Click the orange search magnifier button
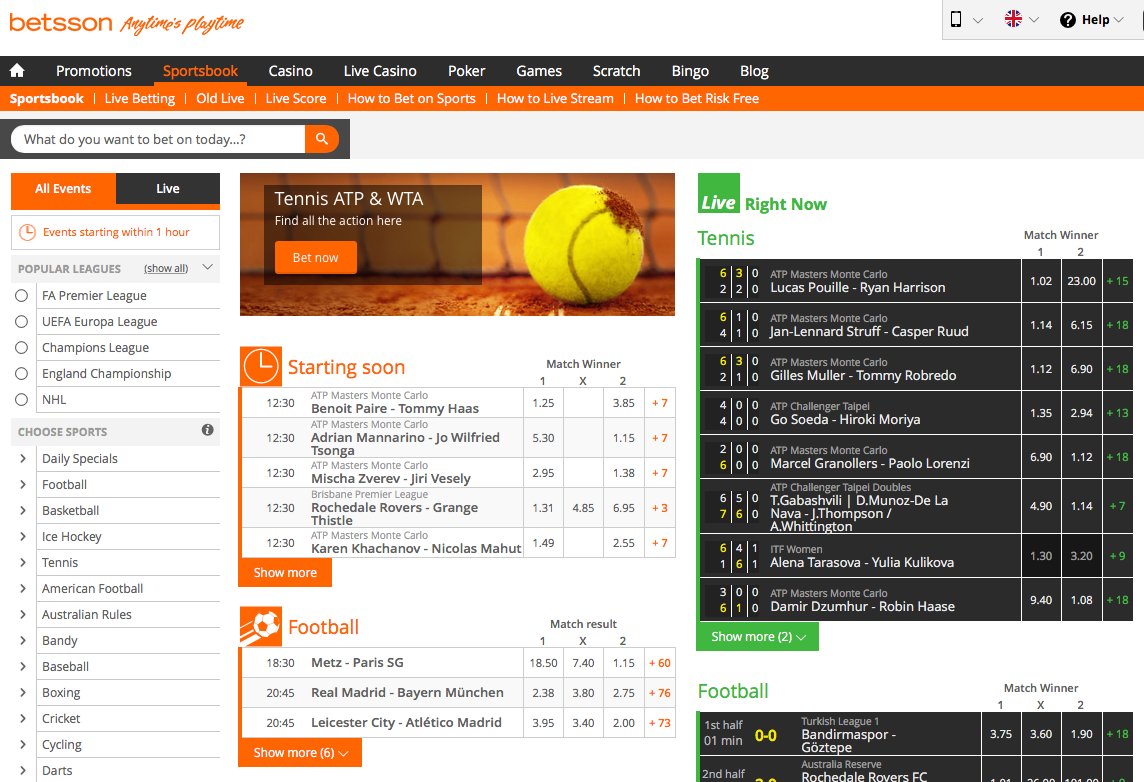Image resolution: width=1144 pixels, height=782 pixels. (x=322, y=139)
